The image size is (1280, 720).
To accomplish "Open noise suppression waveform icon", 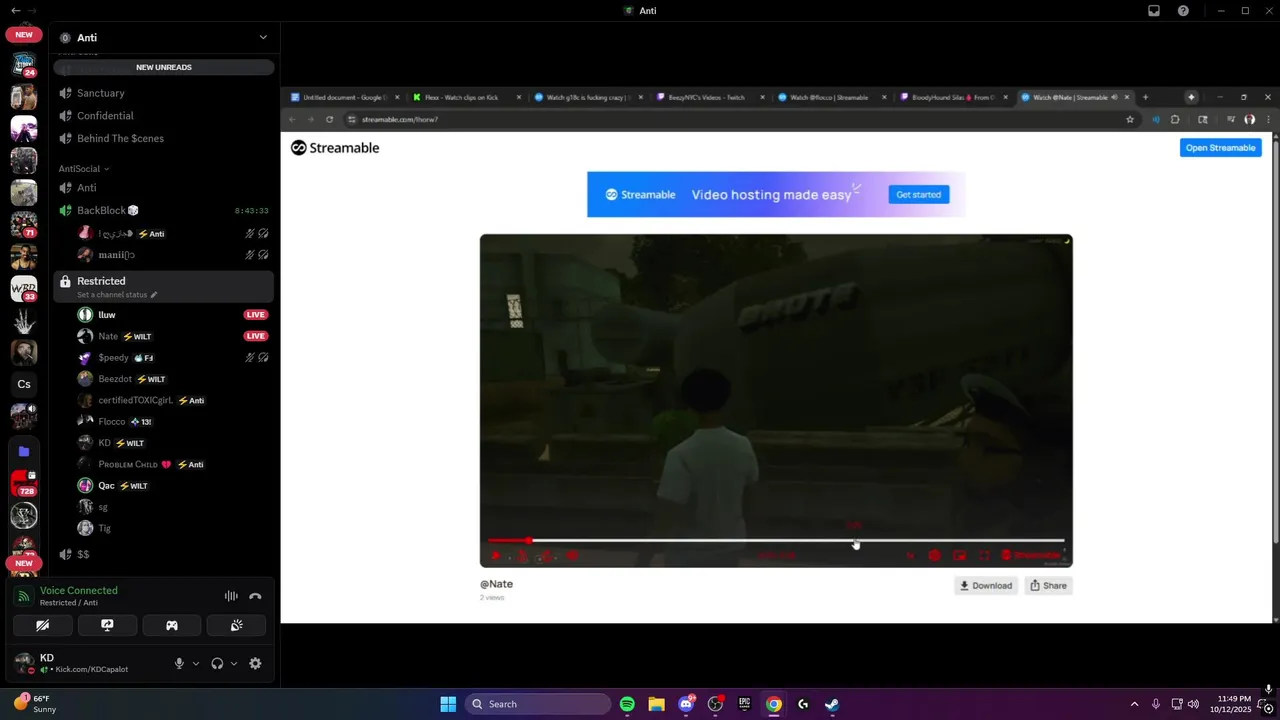I will [x=231, y=596].
